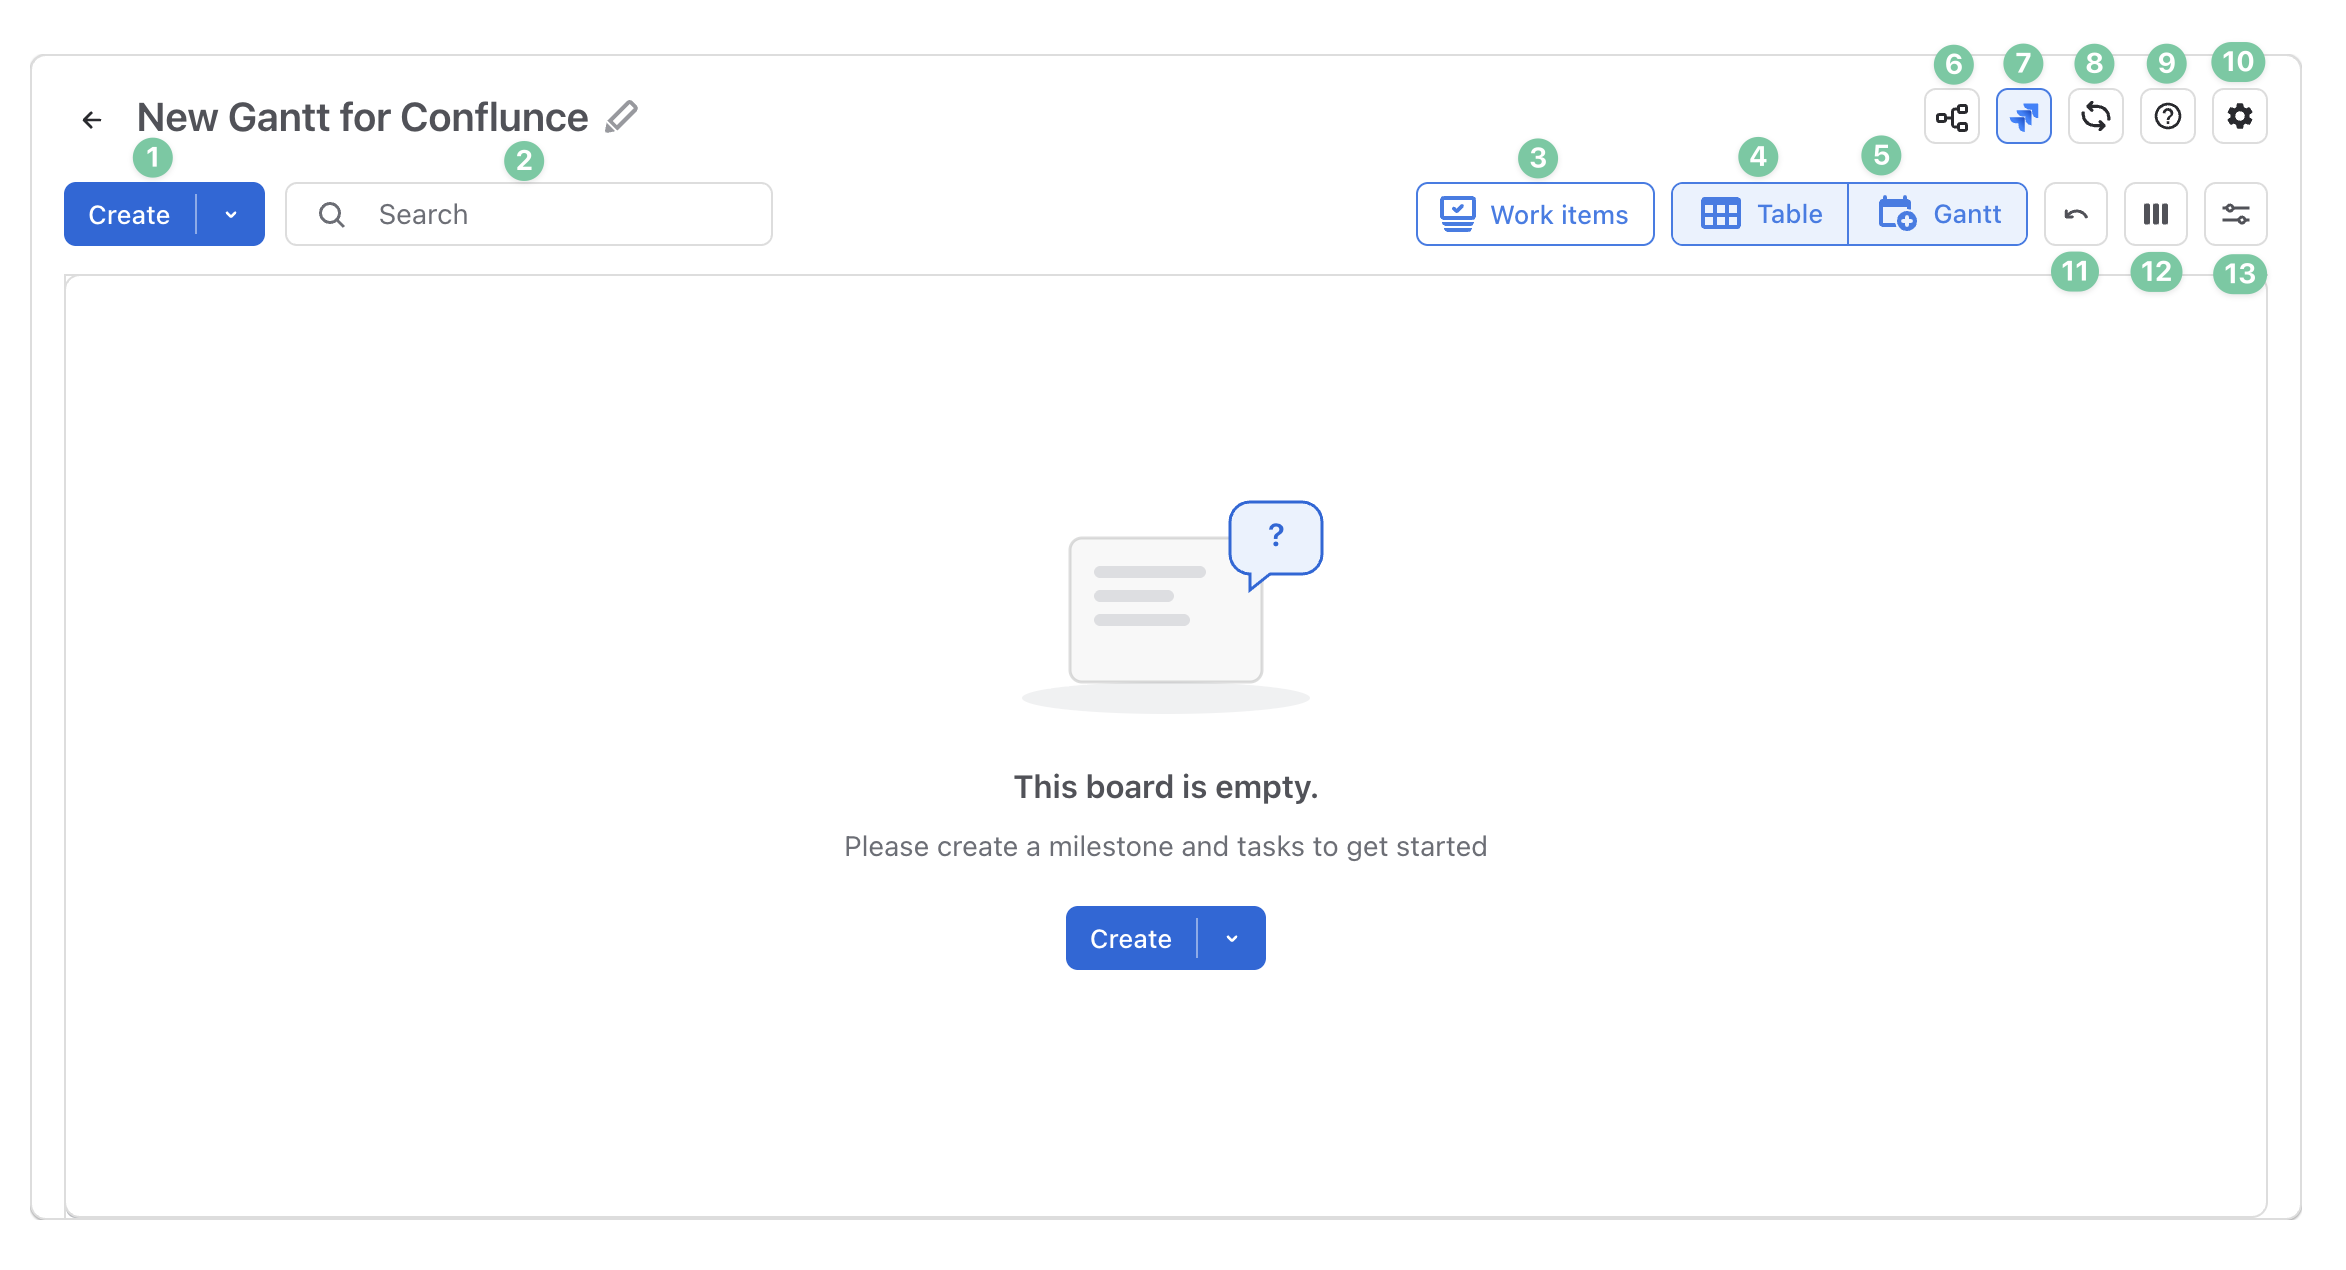Open the columns configuration icon
Image resolution: width=2346 pixels, height=1270 pixels.
point(2155,214)
